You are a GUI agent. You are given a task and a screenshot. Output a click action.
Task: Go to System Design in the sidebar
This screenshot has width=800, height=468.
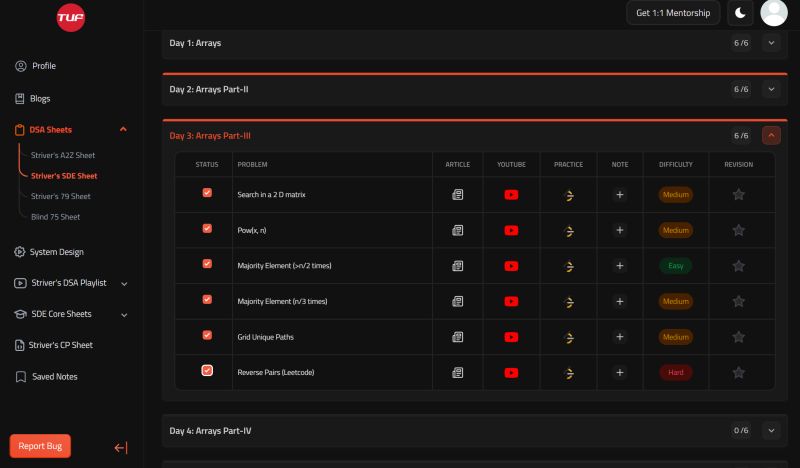click(x=57, y=252)
